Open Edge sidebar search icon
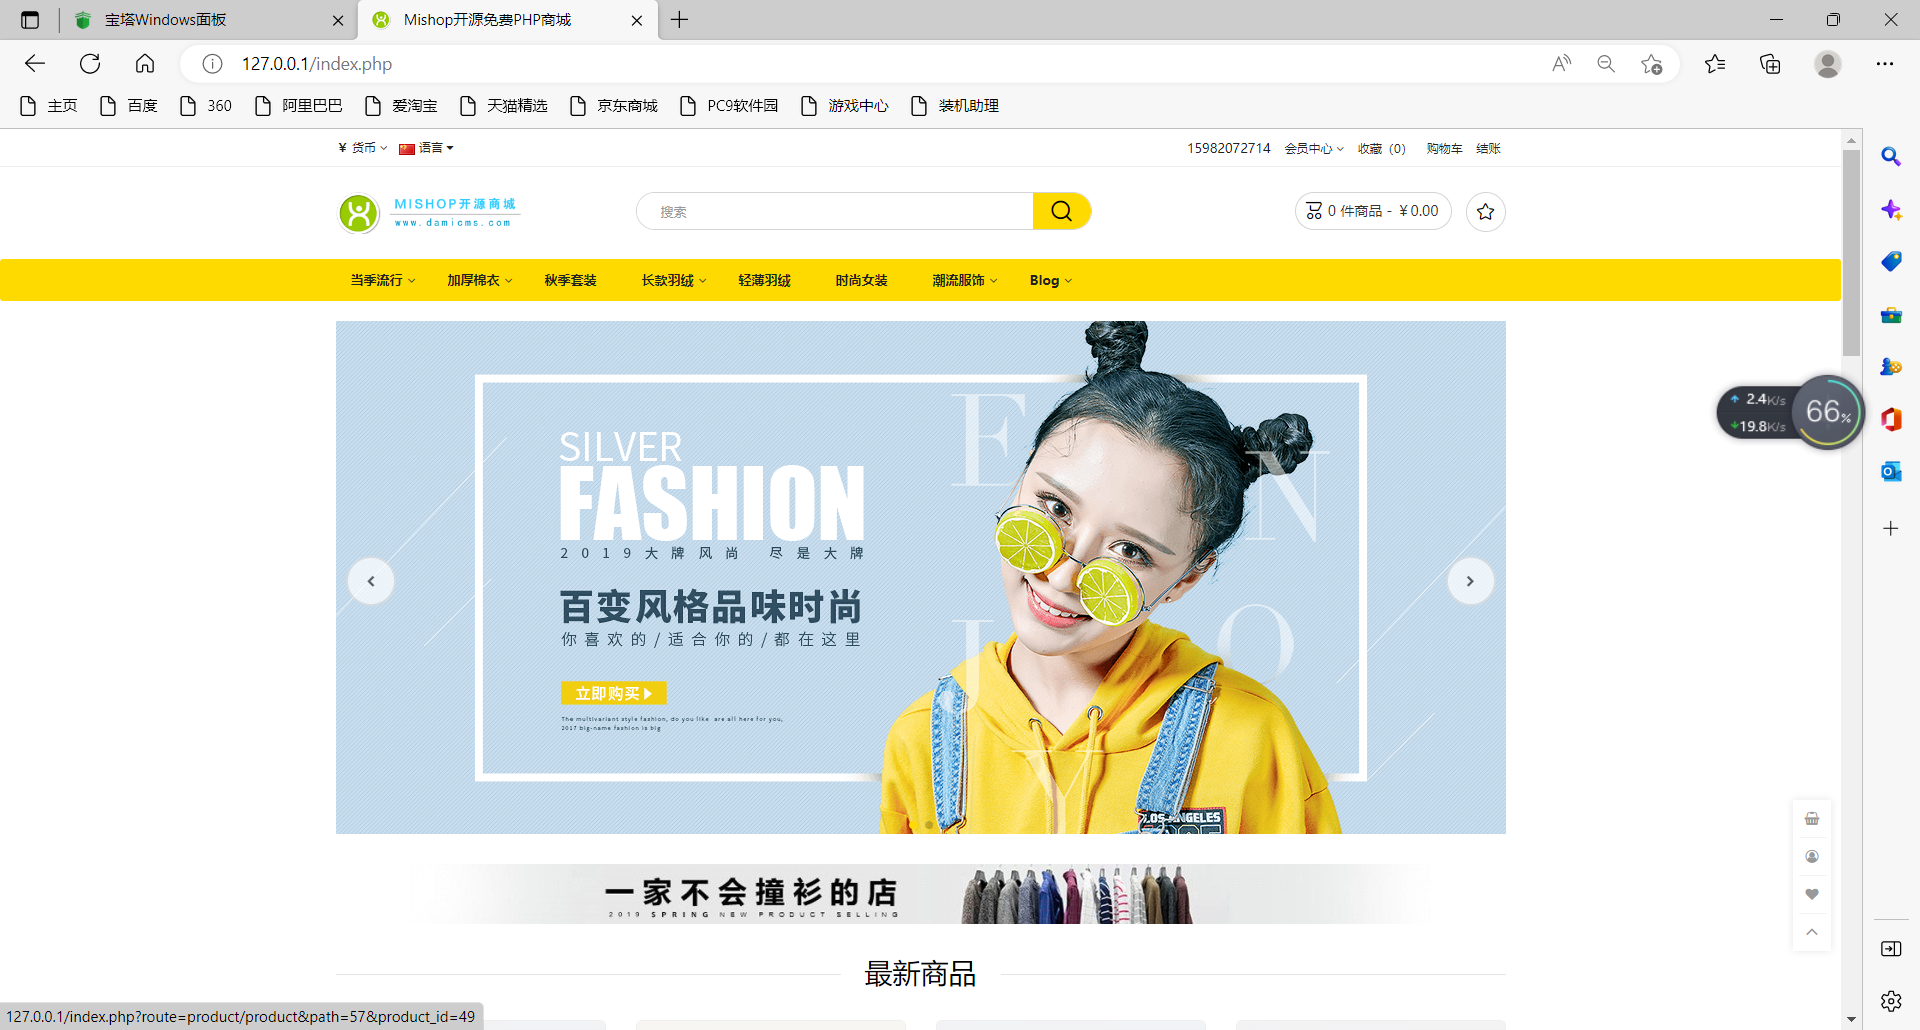The image size is (1920, 1030). click(x=1891, y=157)
